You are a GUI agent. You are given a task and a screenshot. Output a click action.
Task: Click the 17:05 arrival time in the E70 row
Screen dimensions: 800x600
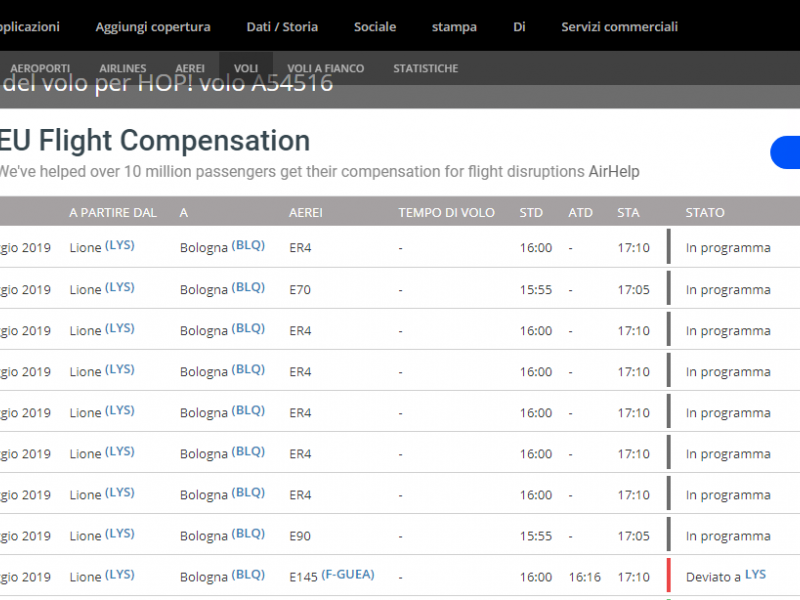[634, 290]
